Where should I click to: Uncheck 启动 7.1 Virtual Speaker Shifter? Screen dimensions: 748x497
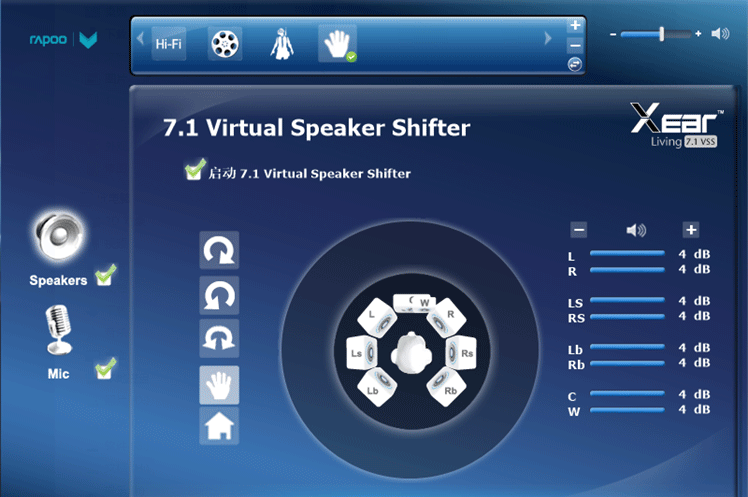tap(195, 169)
